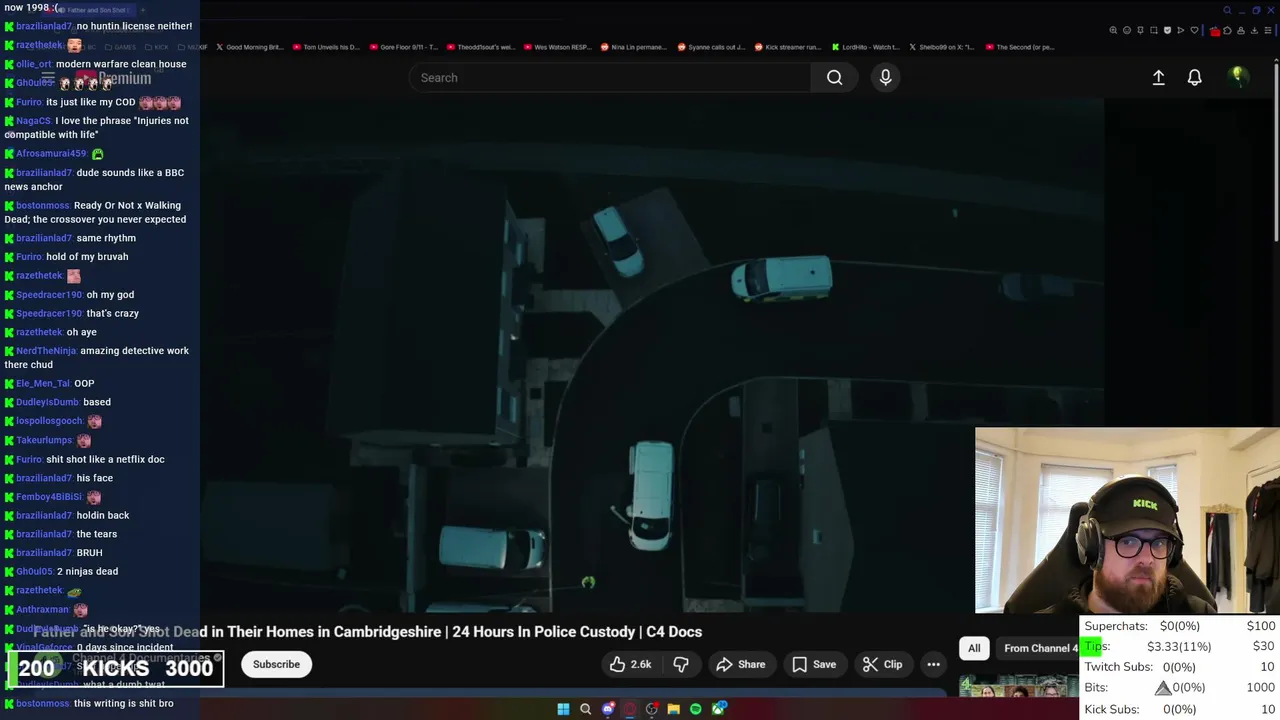
Task: Focus the YouTube Search field
Action: click(610, 78)
